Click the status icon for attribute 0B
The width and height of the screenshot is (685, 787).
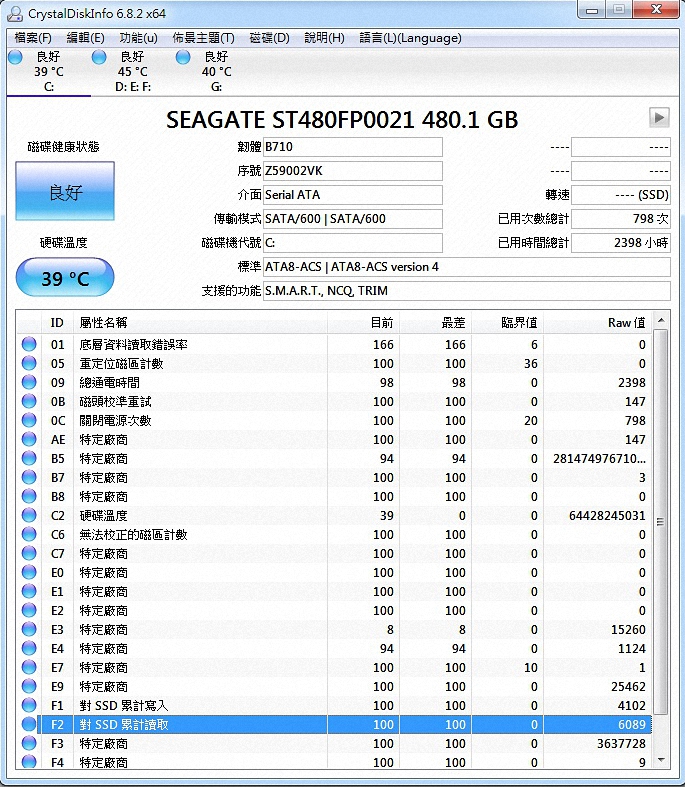coord(29,401)
